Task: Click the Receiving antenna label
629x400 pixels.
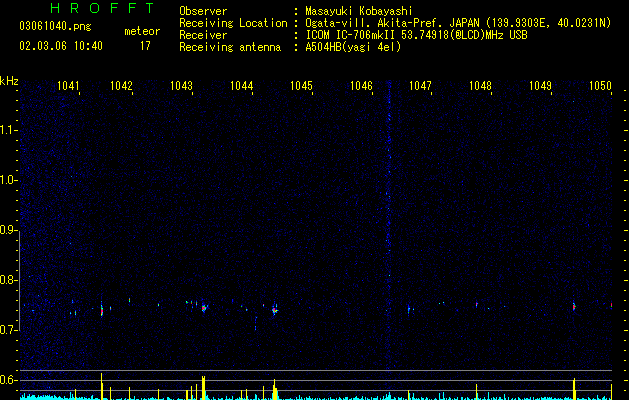Action: pos(230,47)
